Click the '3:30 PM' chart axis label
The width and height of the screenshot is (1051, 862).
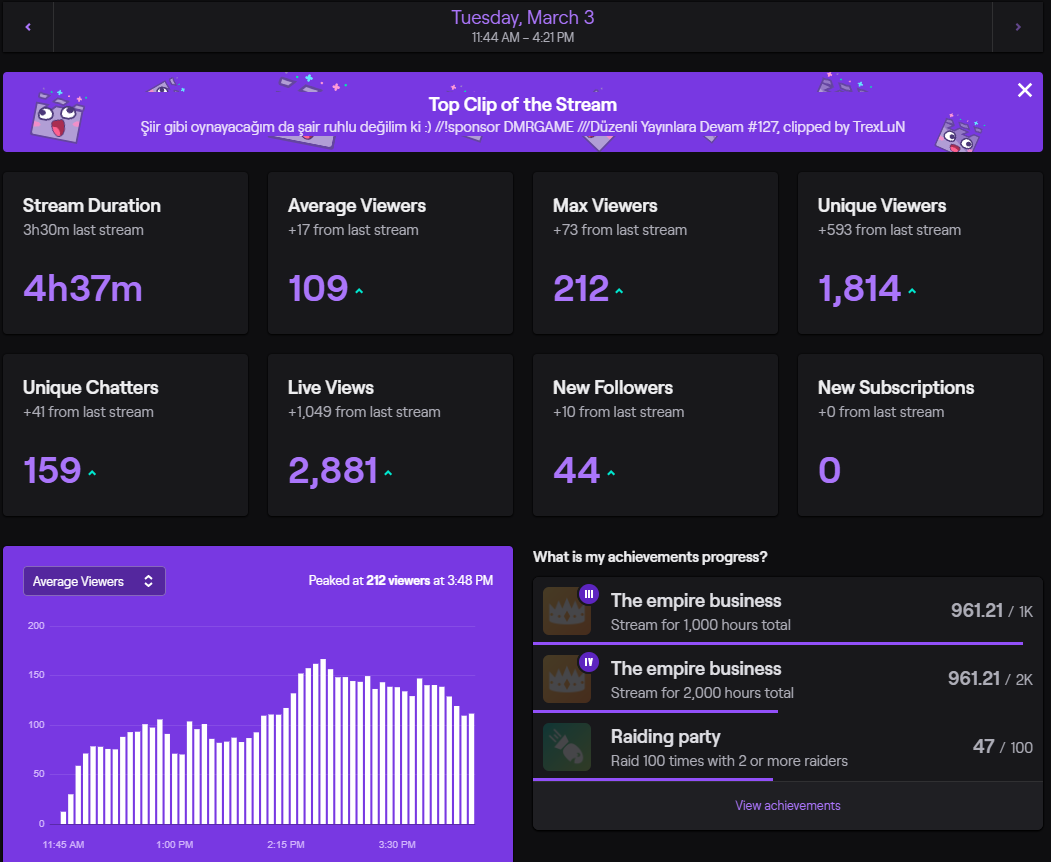pos(397,845)
